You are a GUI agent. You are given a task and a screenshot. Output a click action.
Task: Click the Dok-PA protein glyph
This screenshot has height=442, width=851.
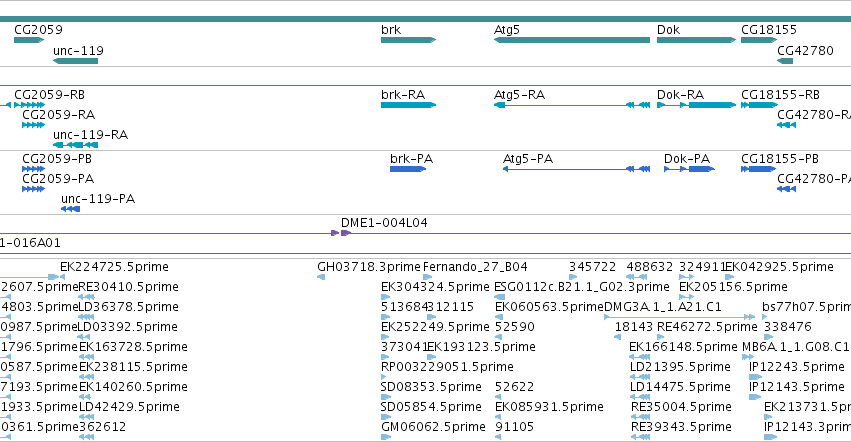point(689,169)
